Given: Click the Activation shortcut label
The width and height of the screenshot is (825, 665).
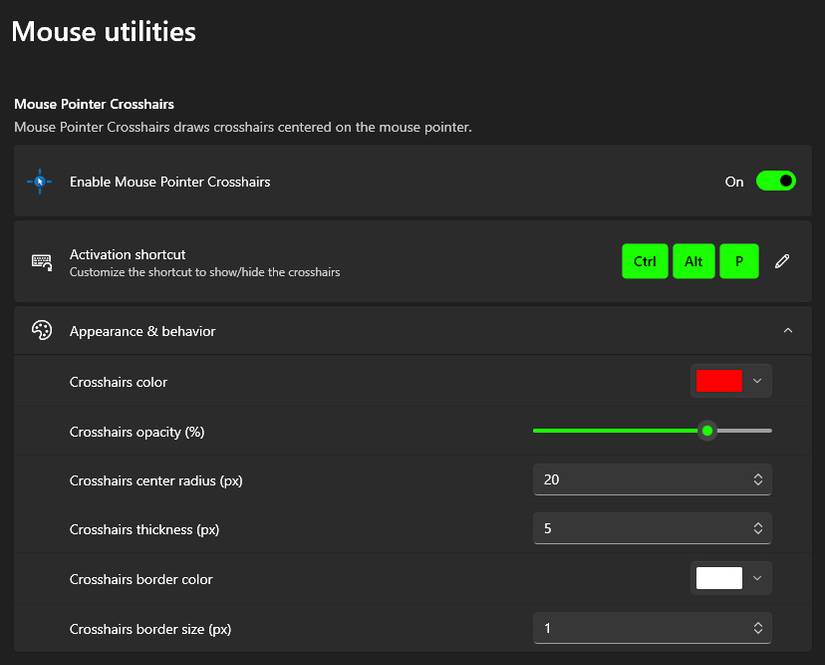Looking at the screenshot, I should pyautogui.click(x=127, y=255).
